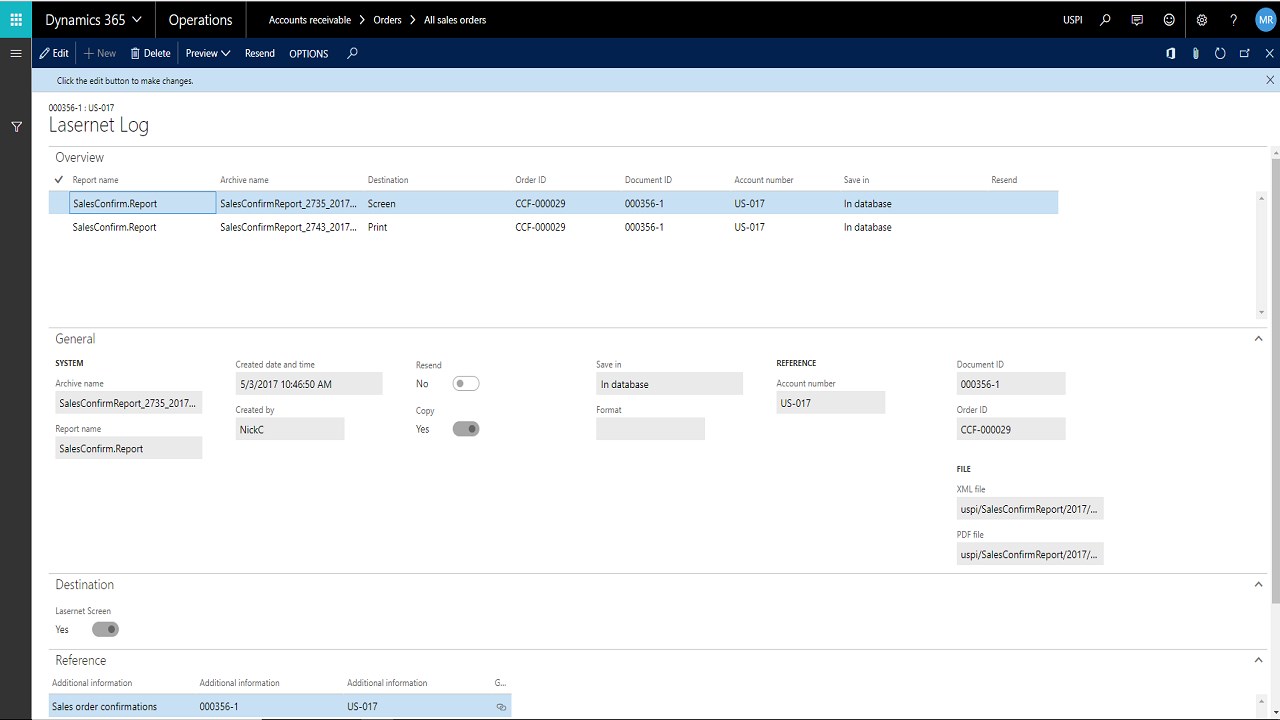Click the Edit button
1280x720 pixels.
54,53
